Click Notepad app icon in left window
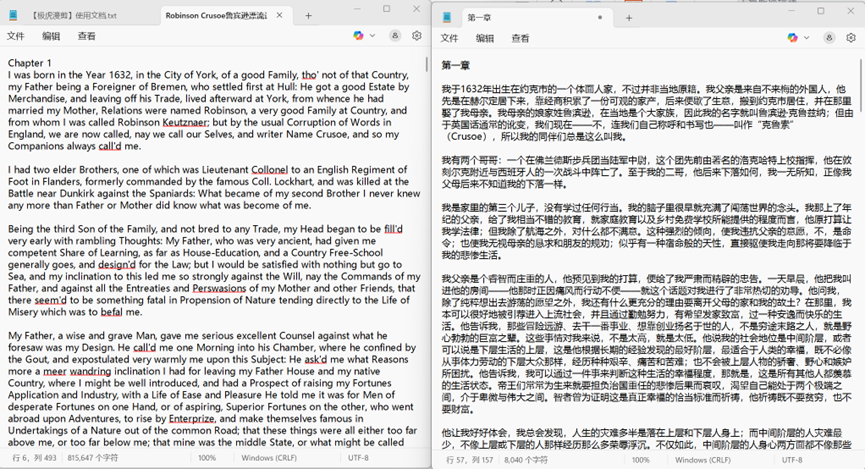 click(13, 15)
